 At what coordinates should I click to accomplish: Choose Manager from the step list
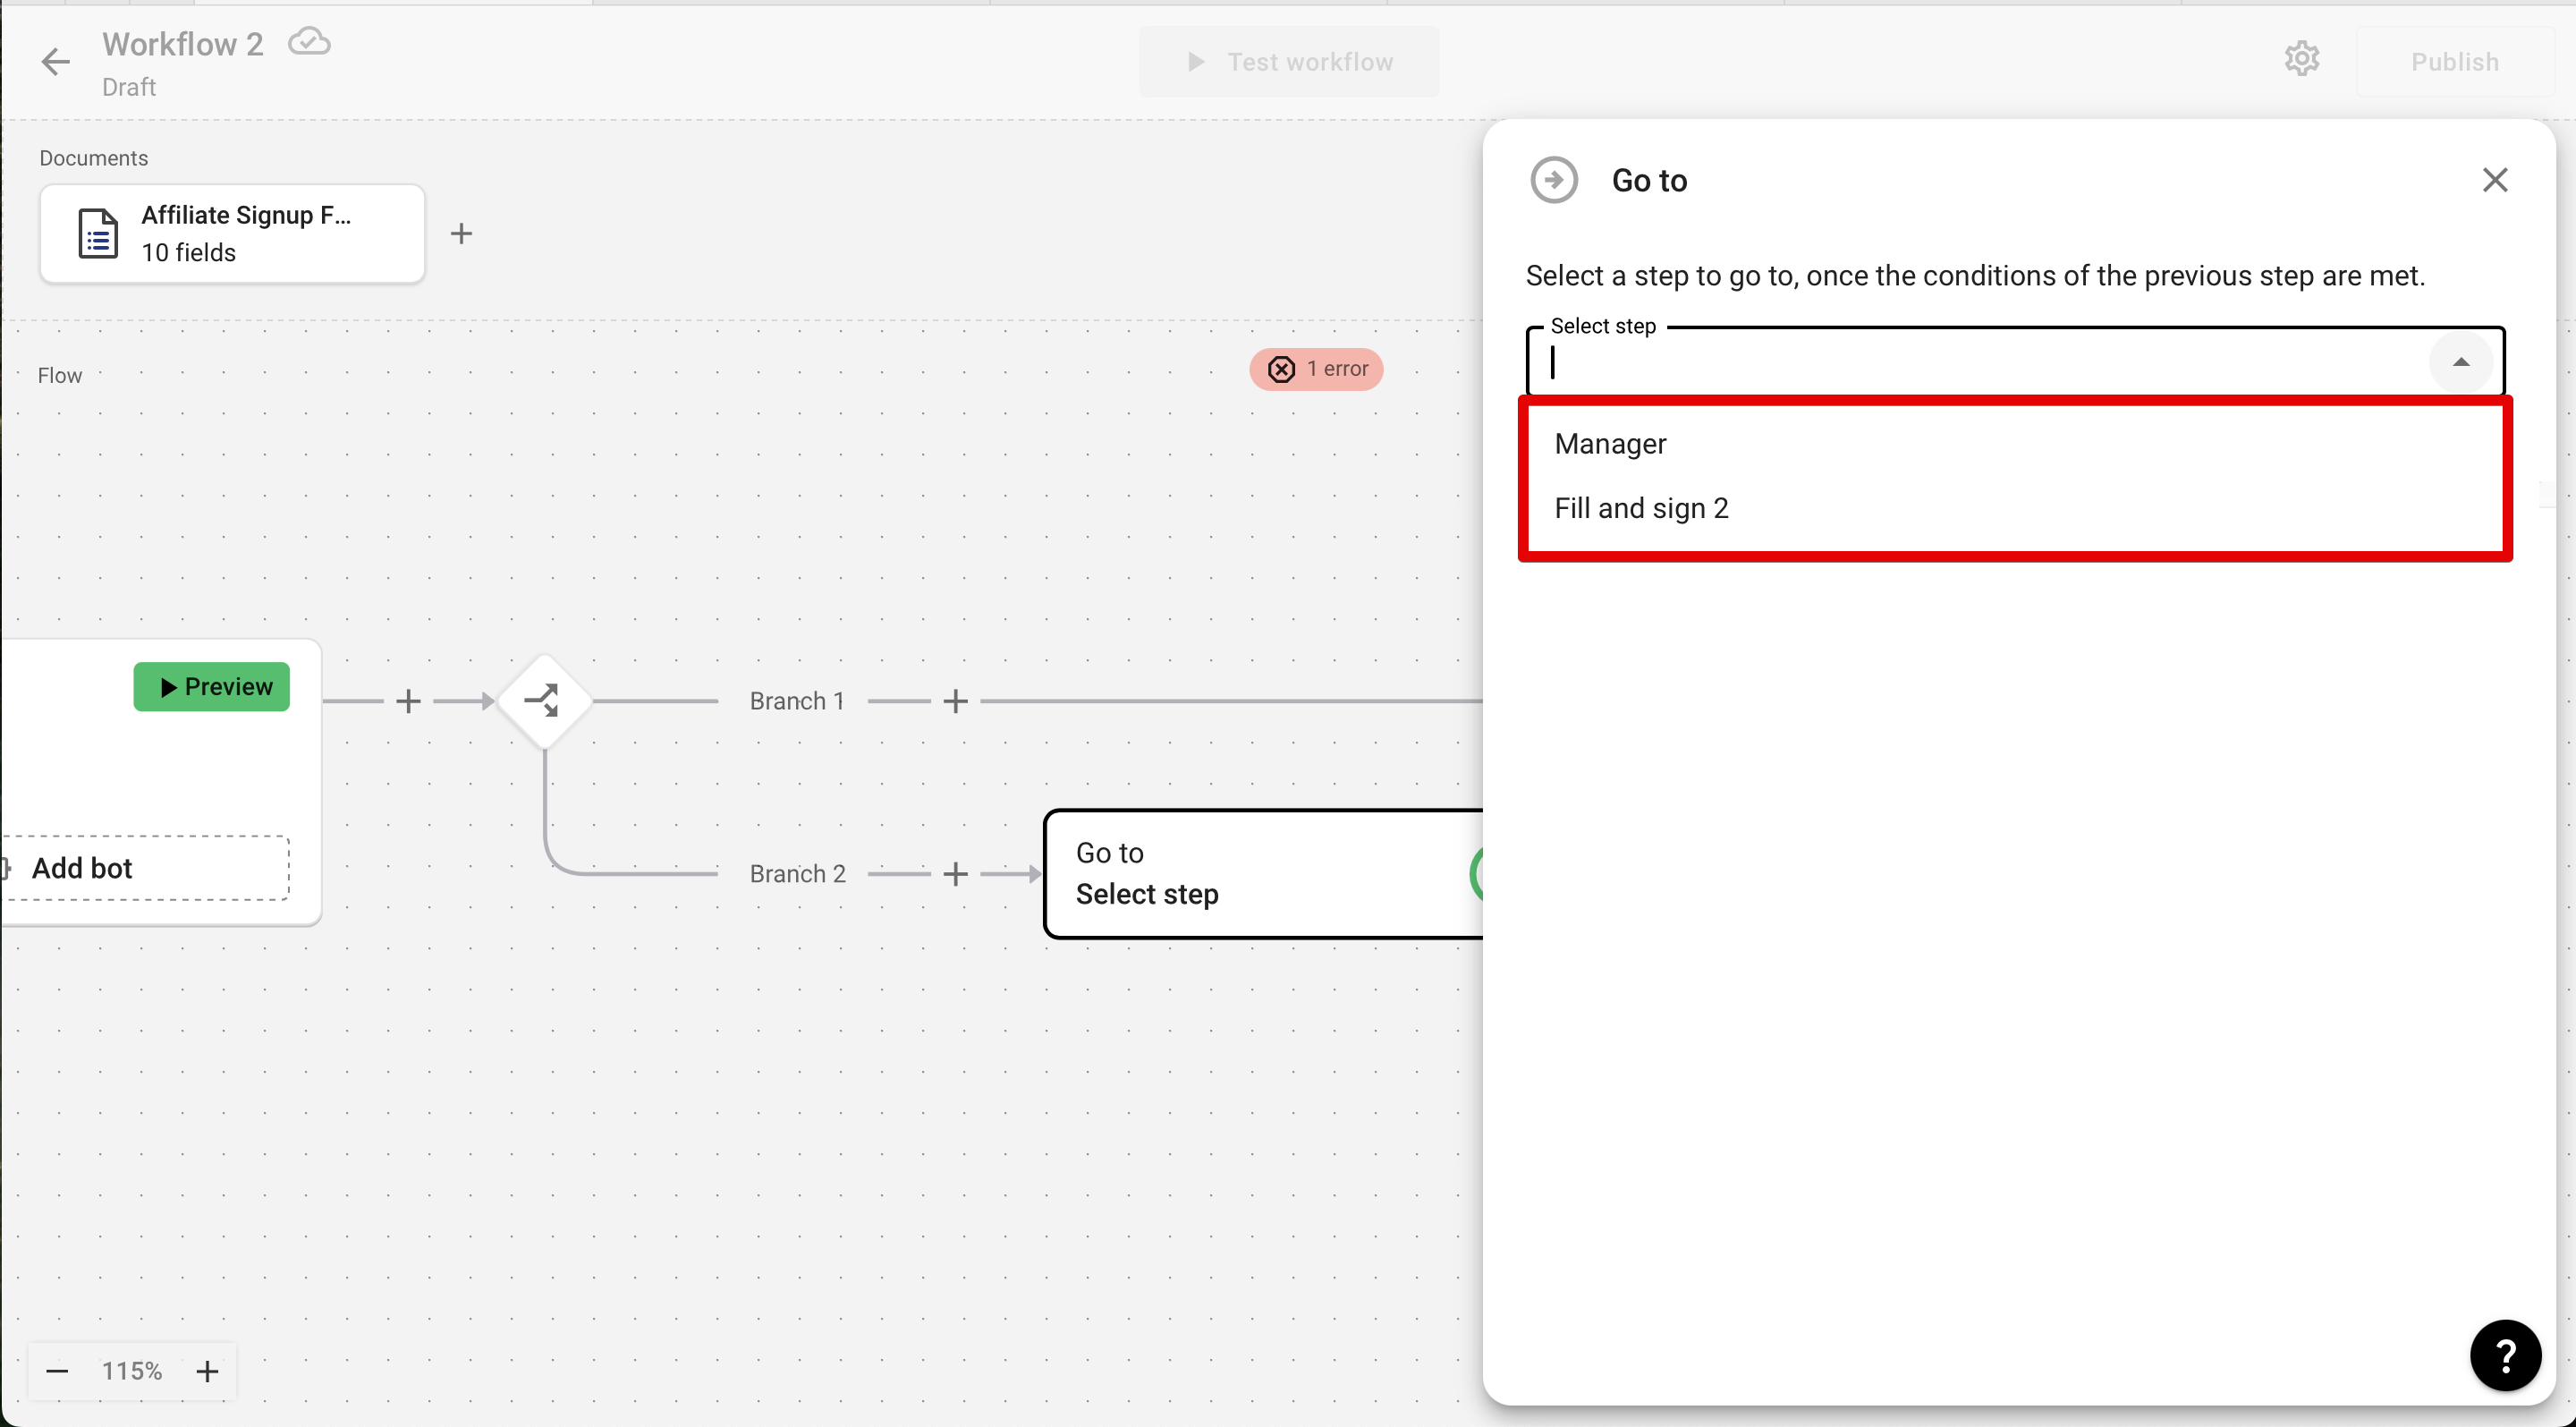click(2015, 444)
